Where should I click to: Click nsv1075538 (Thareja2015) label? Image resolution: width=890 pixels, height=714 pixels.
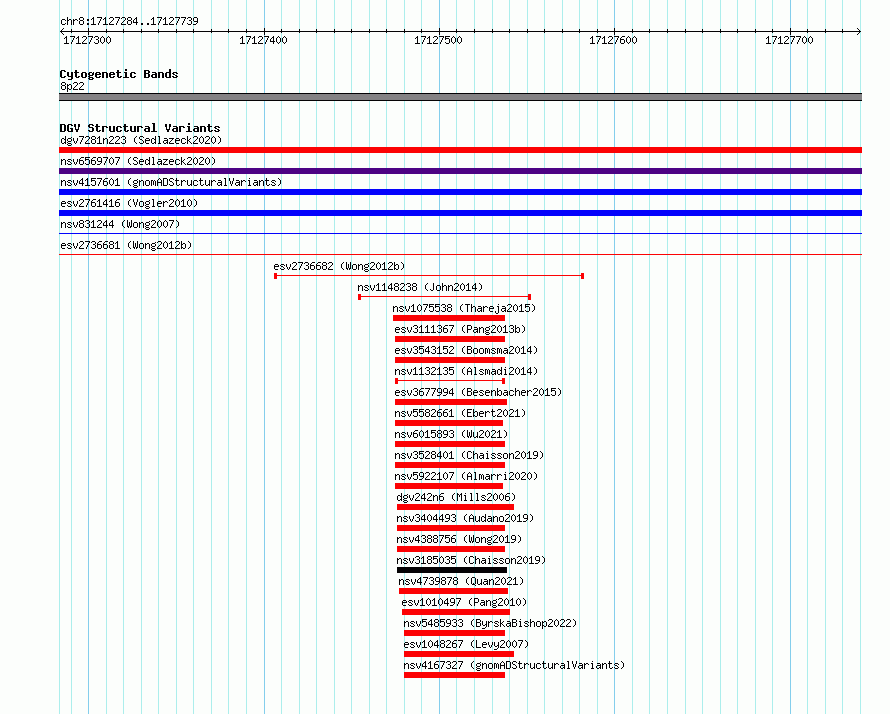(464, 308)
